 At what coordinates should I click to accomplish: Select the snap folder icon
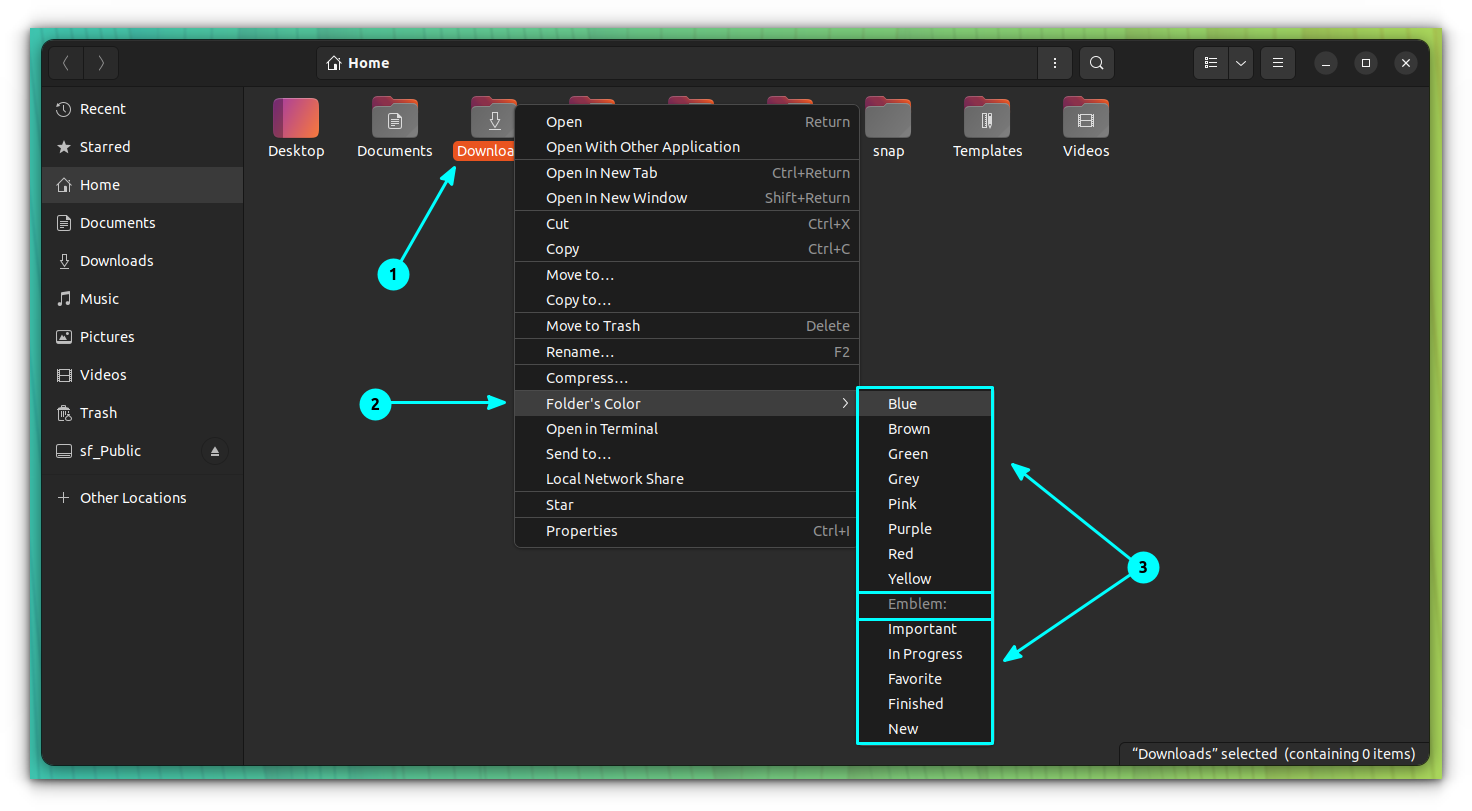(888, 118)
